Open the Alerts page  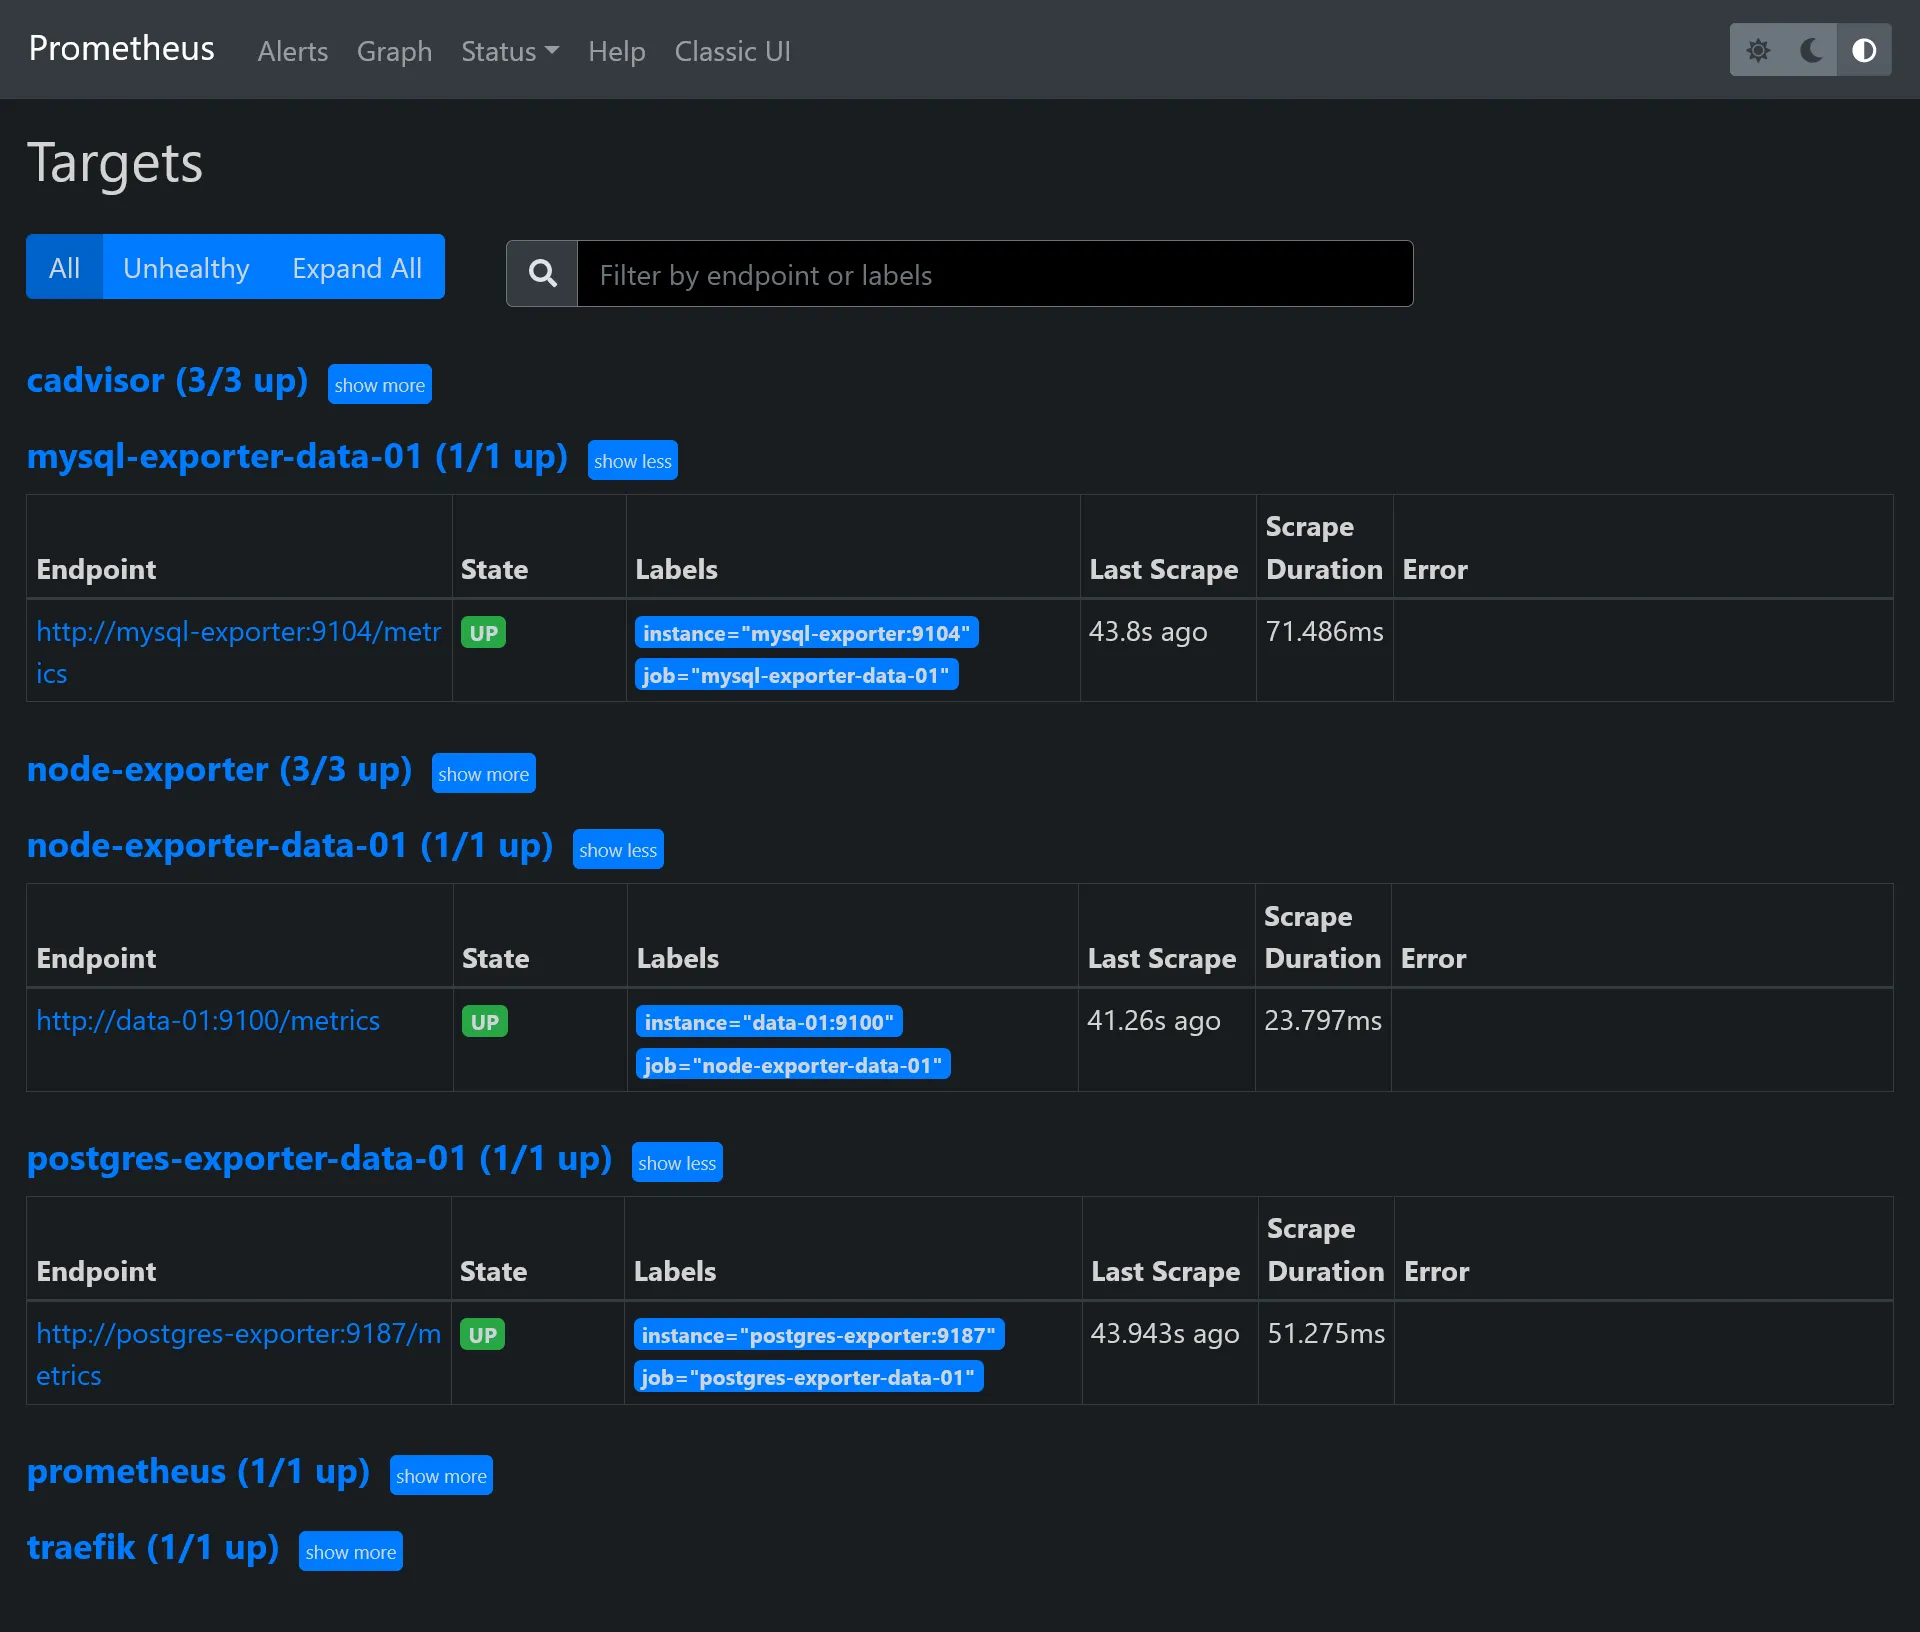[292, 51]
